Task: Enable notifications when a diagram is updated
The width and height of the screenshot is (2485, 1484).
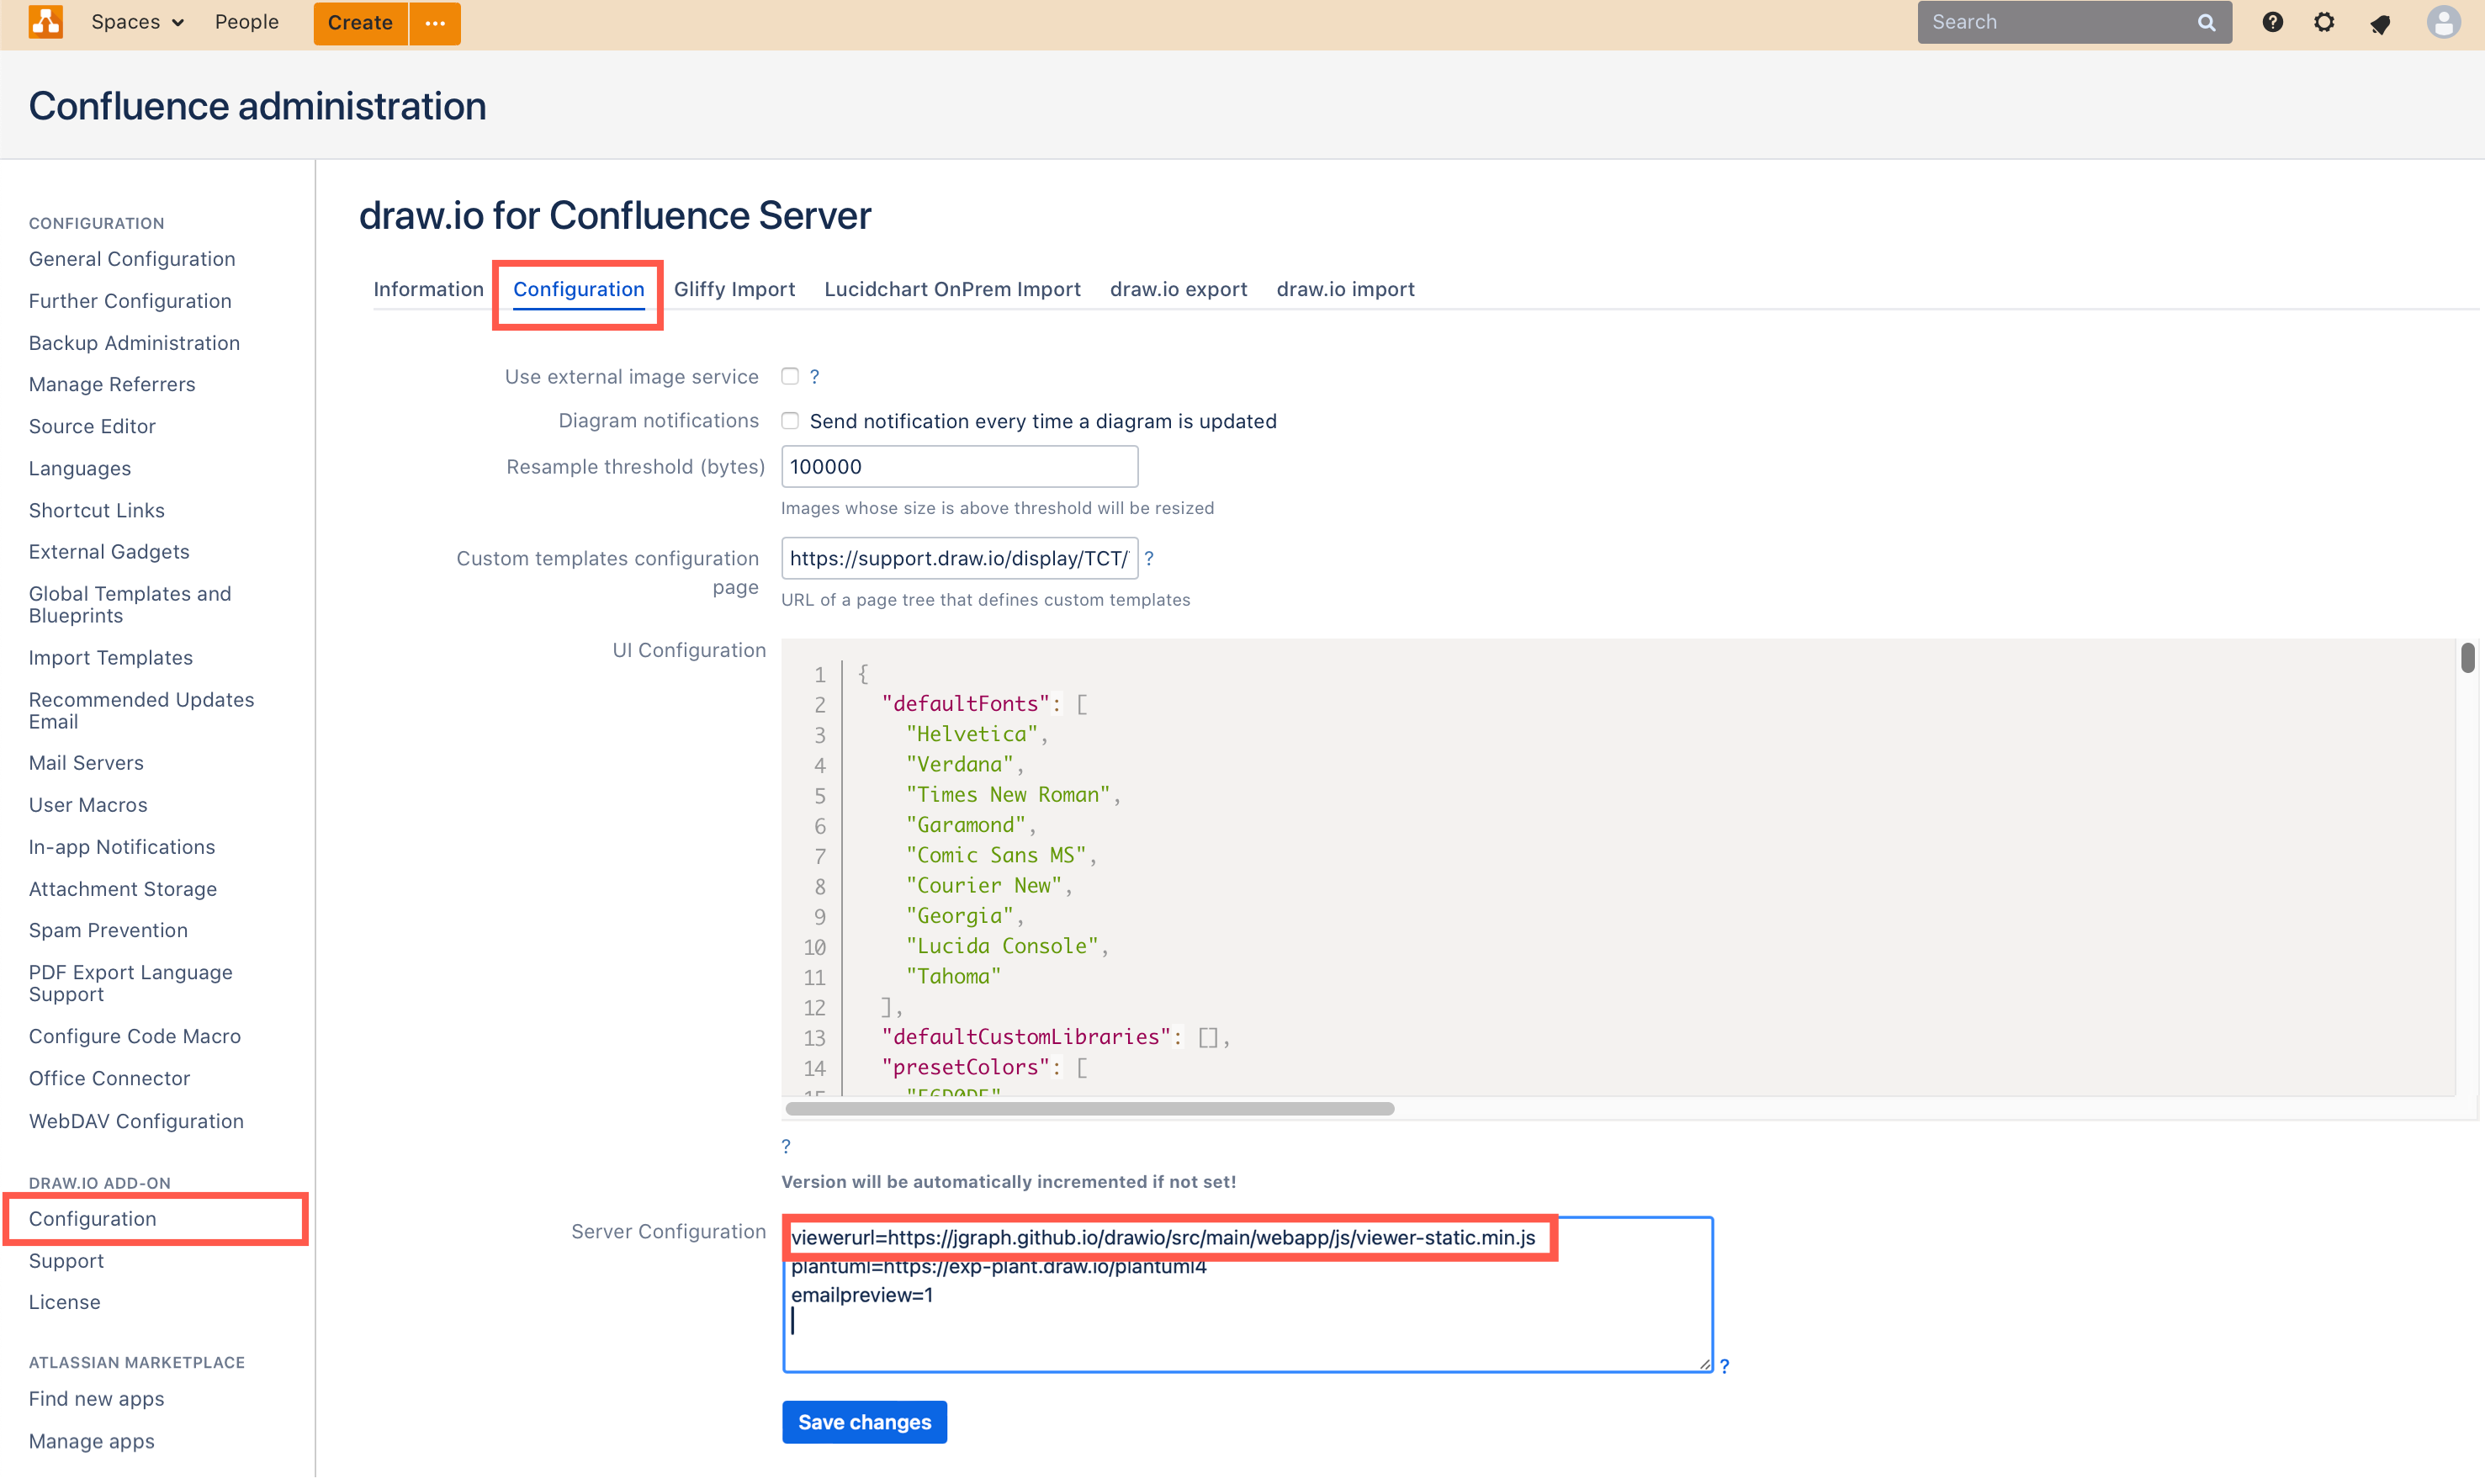Action: (x=789, y=420)
